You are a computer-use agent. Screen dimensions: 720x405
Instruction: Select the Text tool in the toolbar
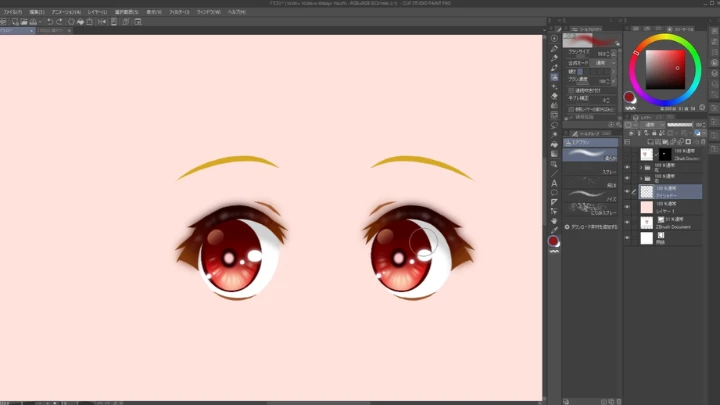tap(554, 183)
